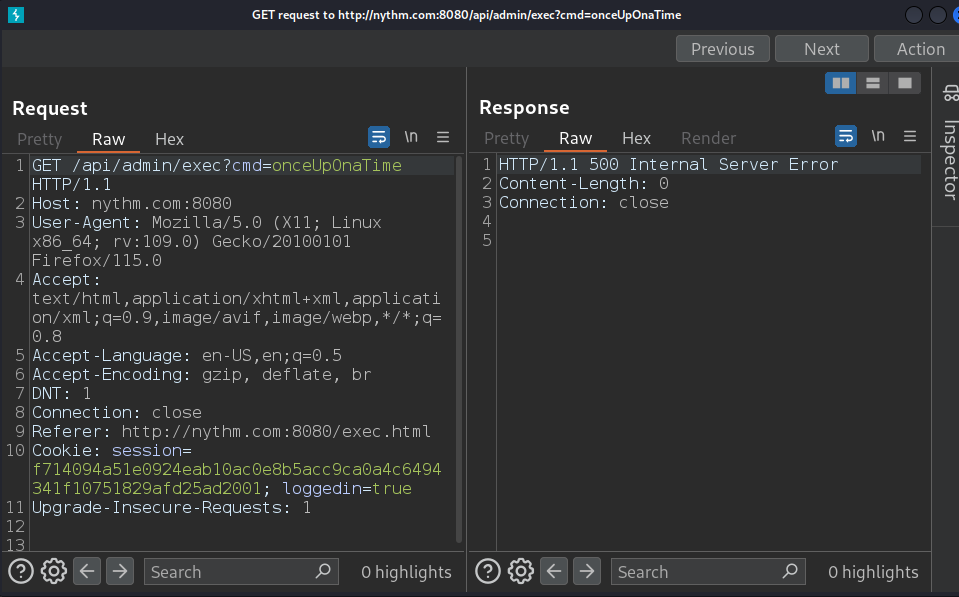The width and height of the screenshot is (959, 597).
Task: Click the Request previous match arrow
Action: pos(88,571)
